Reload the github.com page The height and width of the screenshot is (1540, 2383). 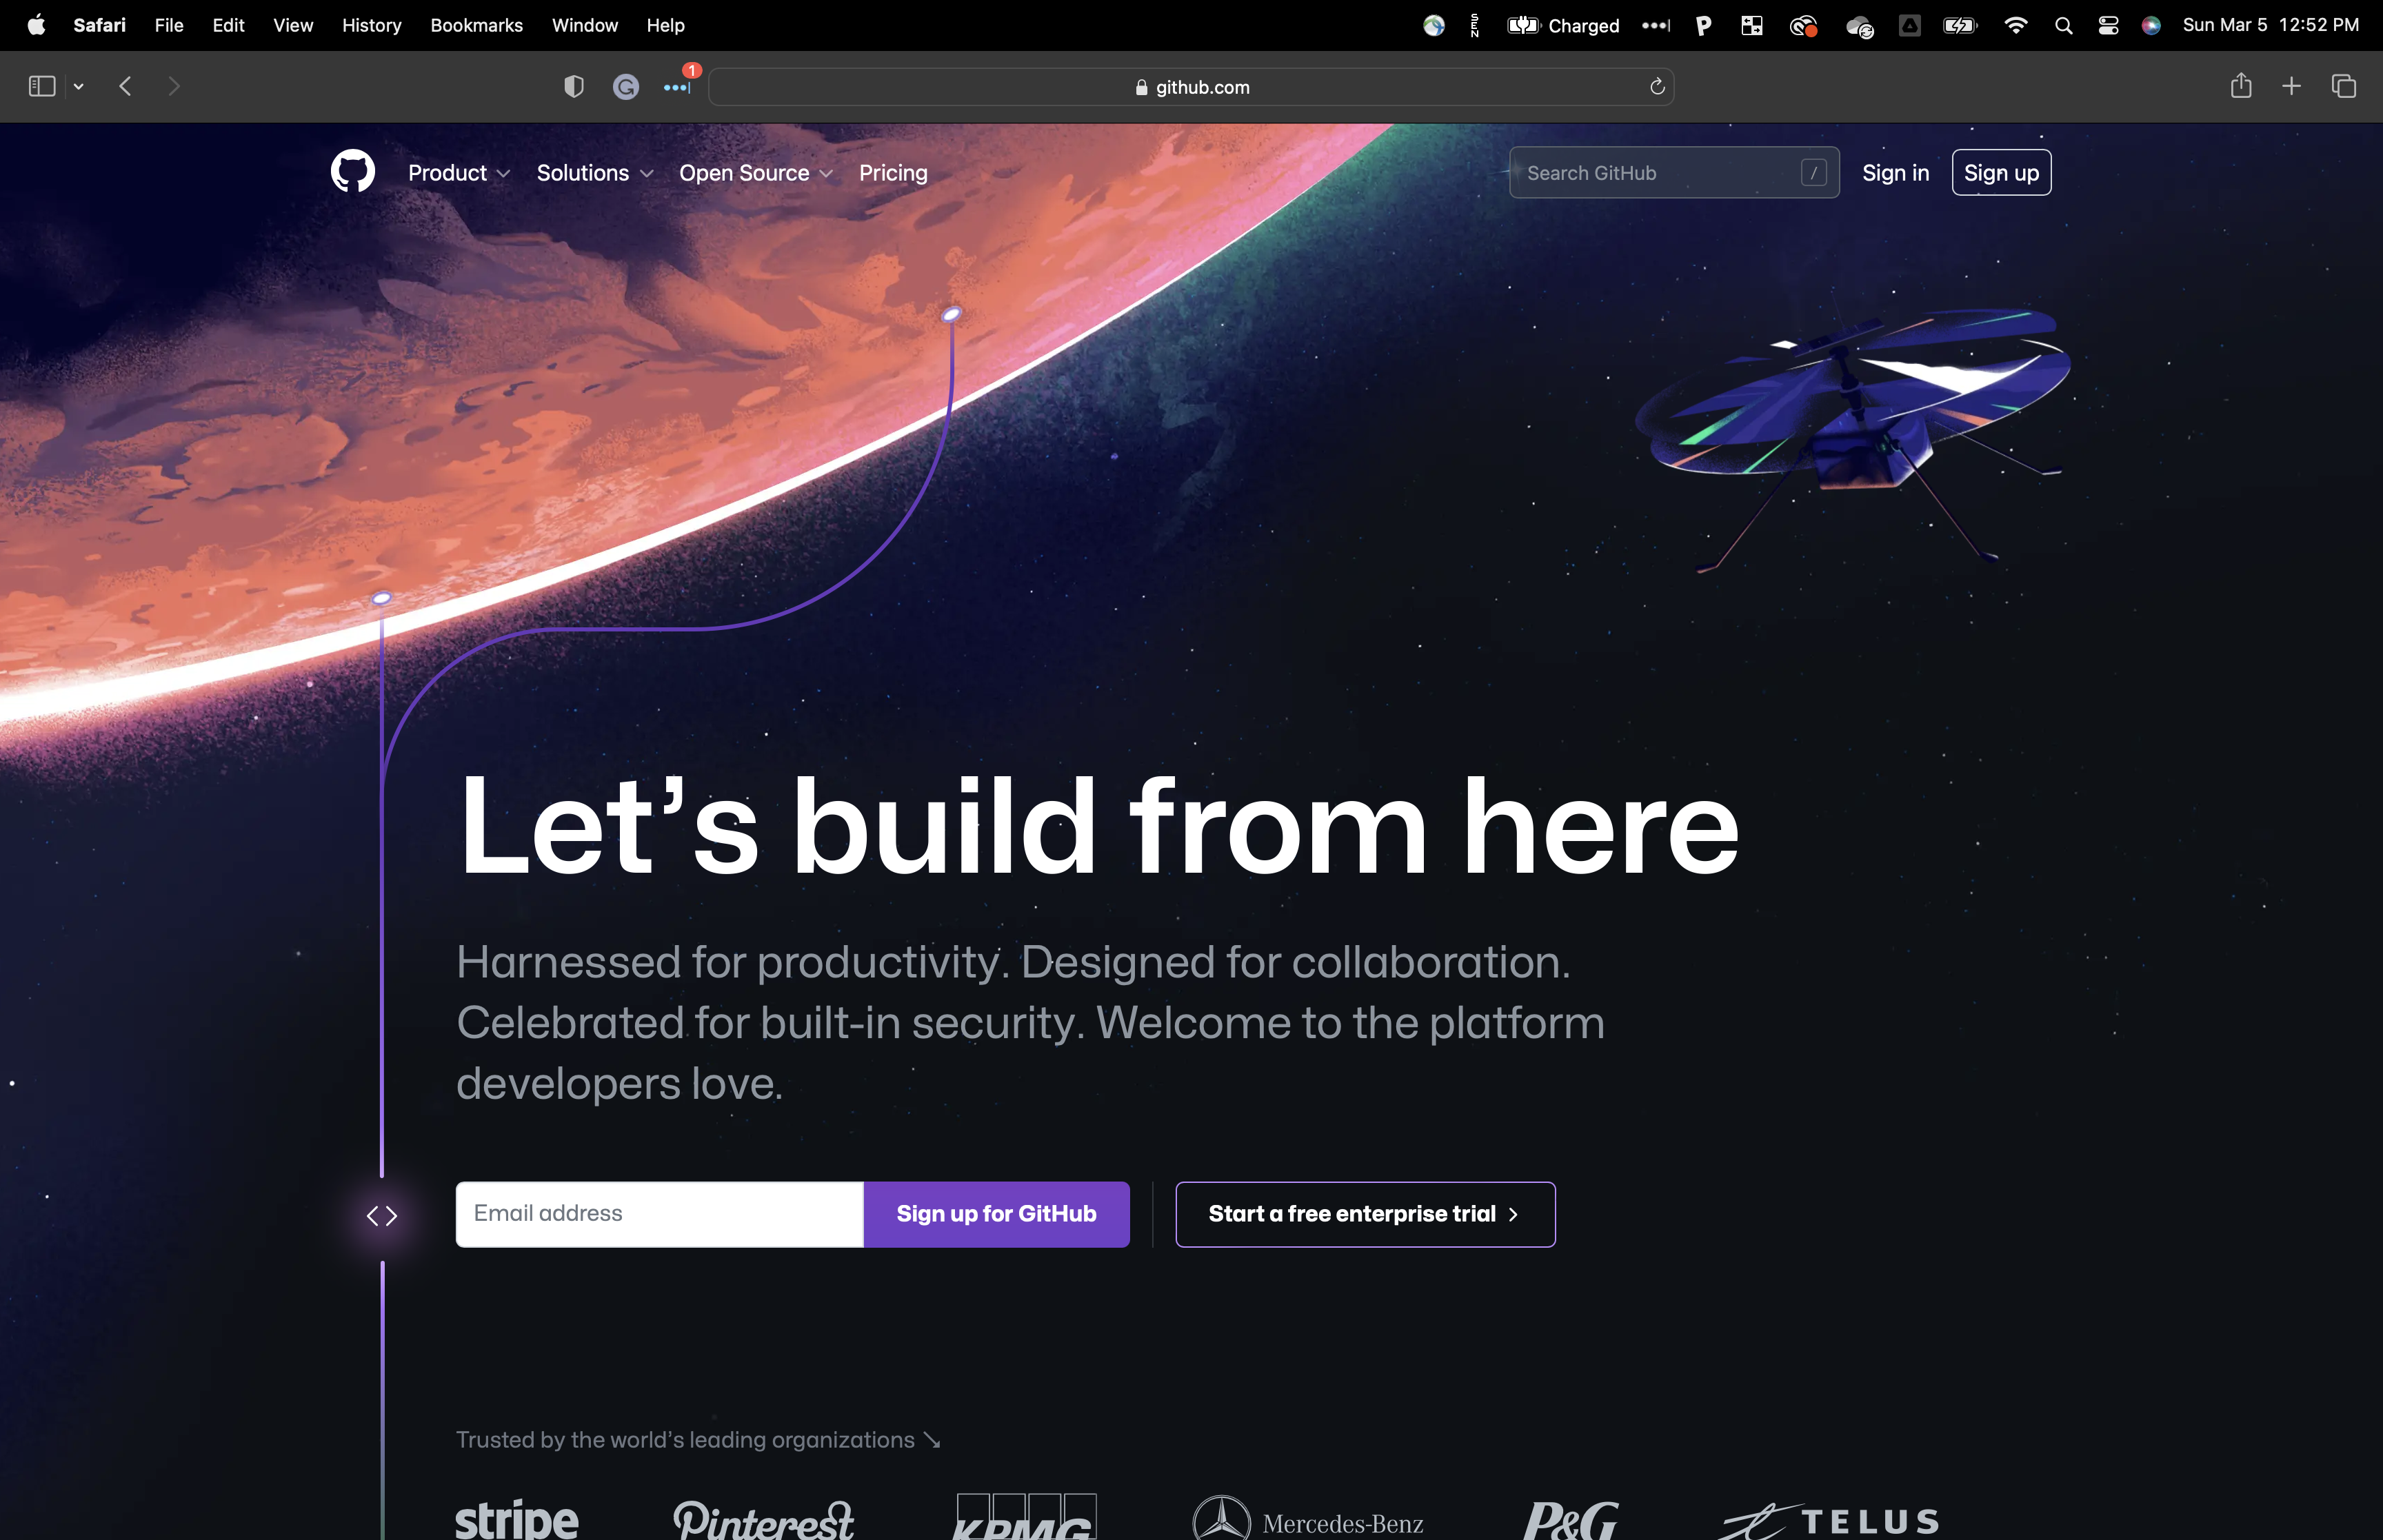[x=1657, y=87]
